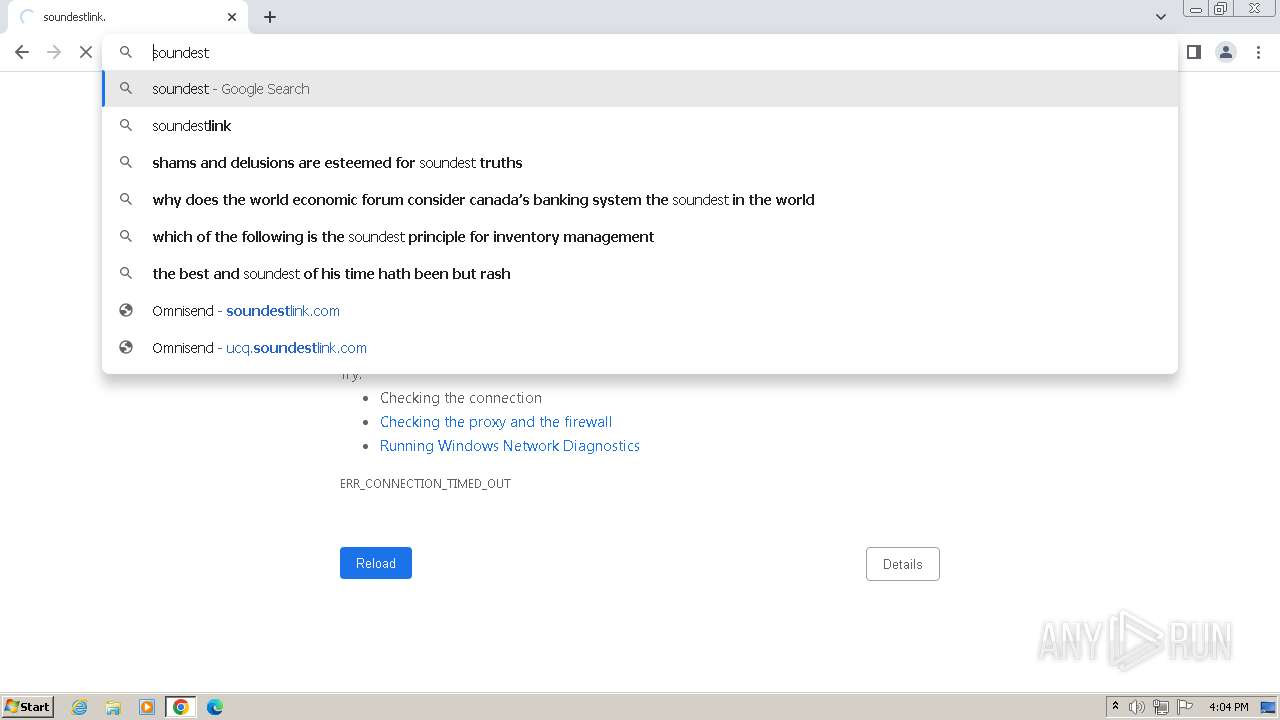Open File Explorer from the taskbar

point(113,707)
